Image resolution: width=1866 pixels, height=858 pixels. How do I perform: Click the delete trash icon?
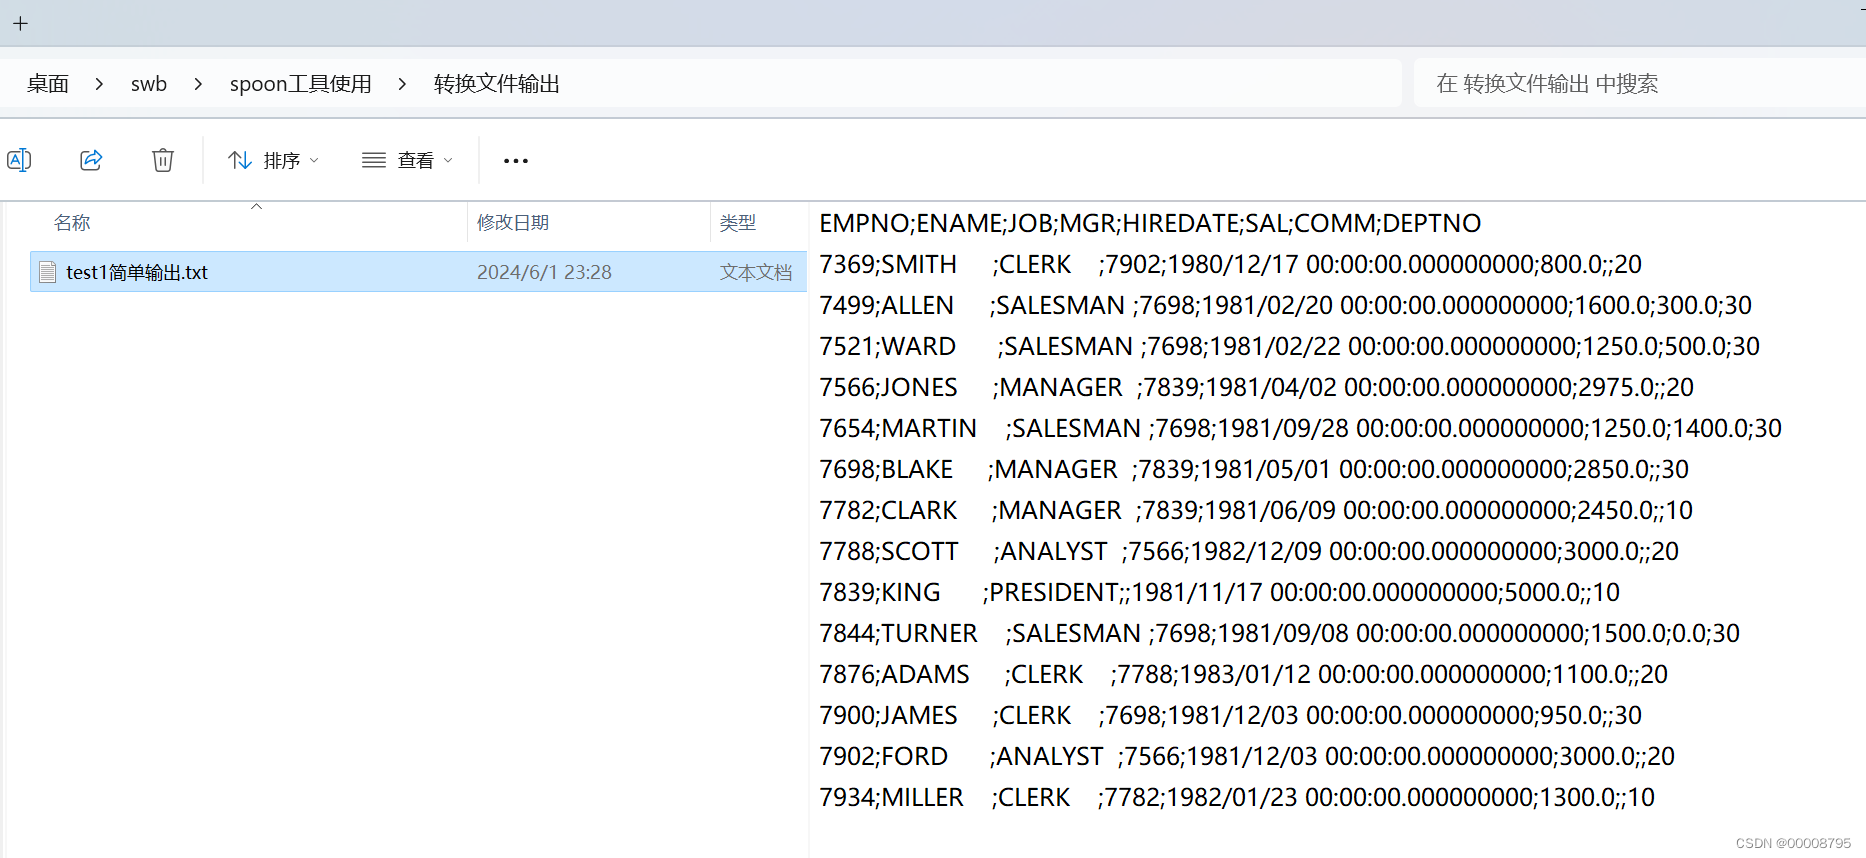click(163, 160)
